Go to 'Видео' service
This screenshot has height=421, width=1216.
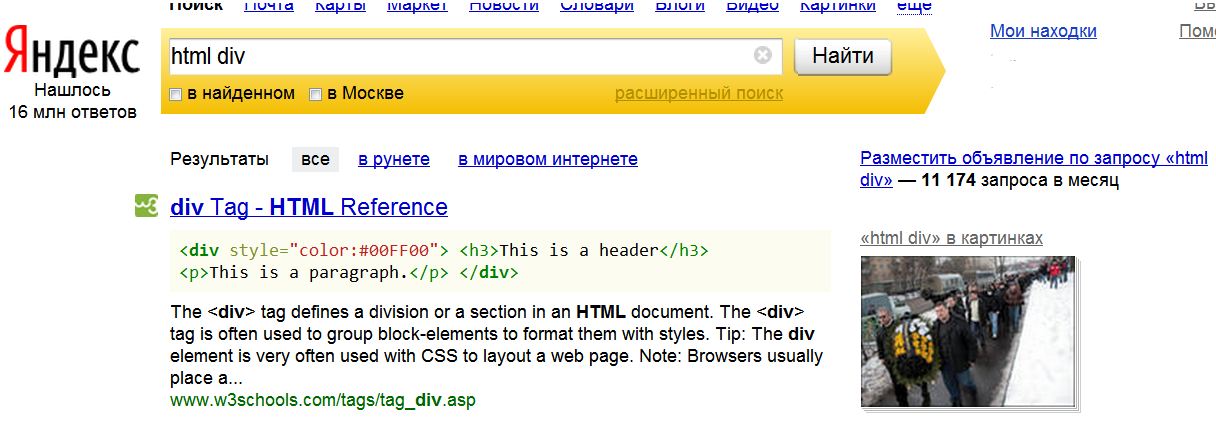[752, 6]
